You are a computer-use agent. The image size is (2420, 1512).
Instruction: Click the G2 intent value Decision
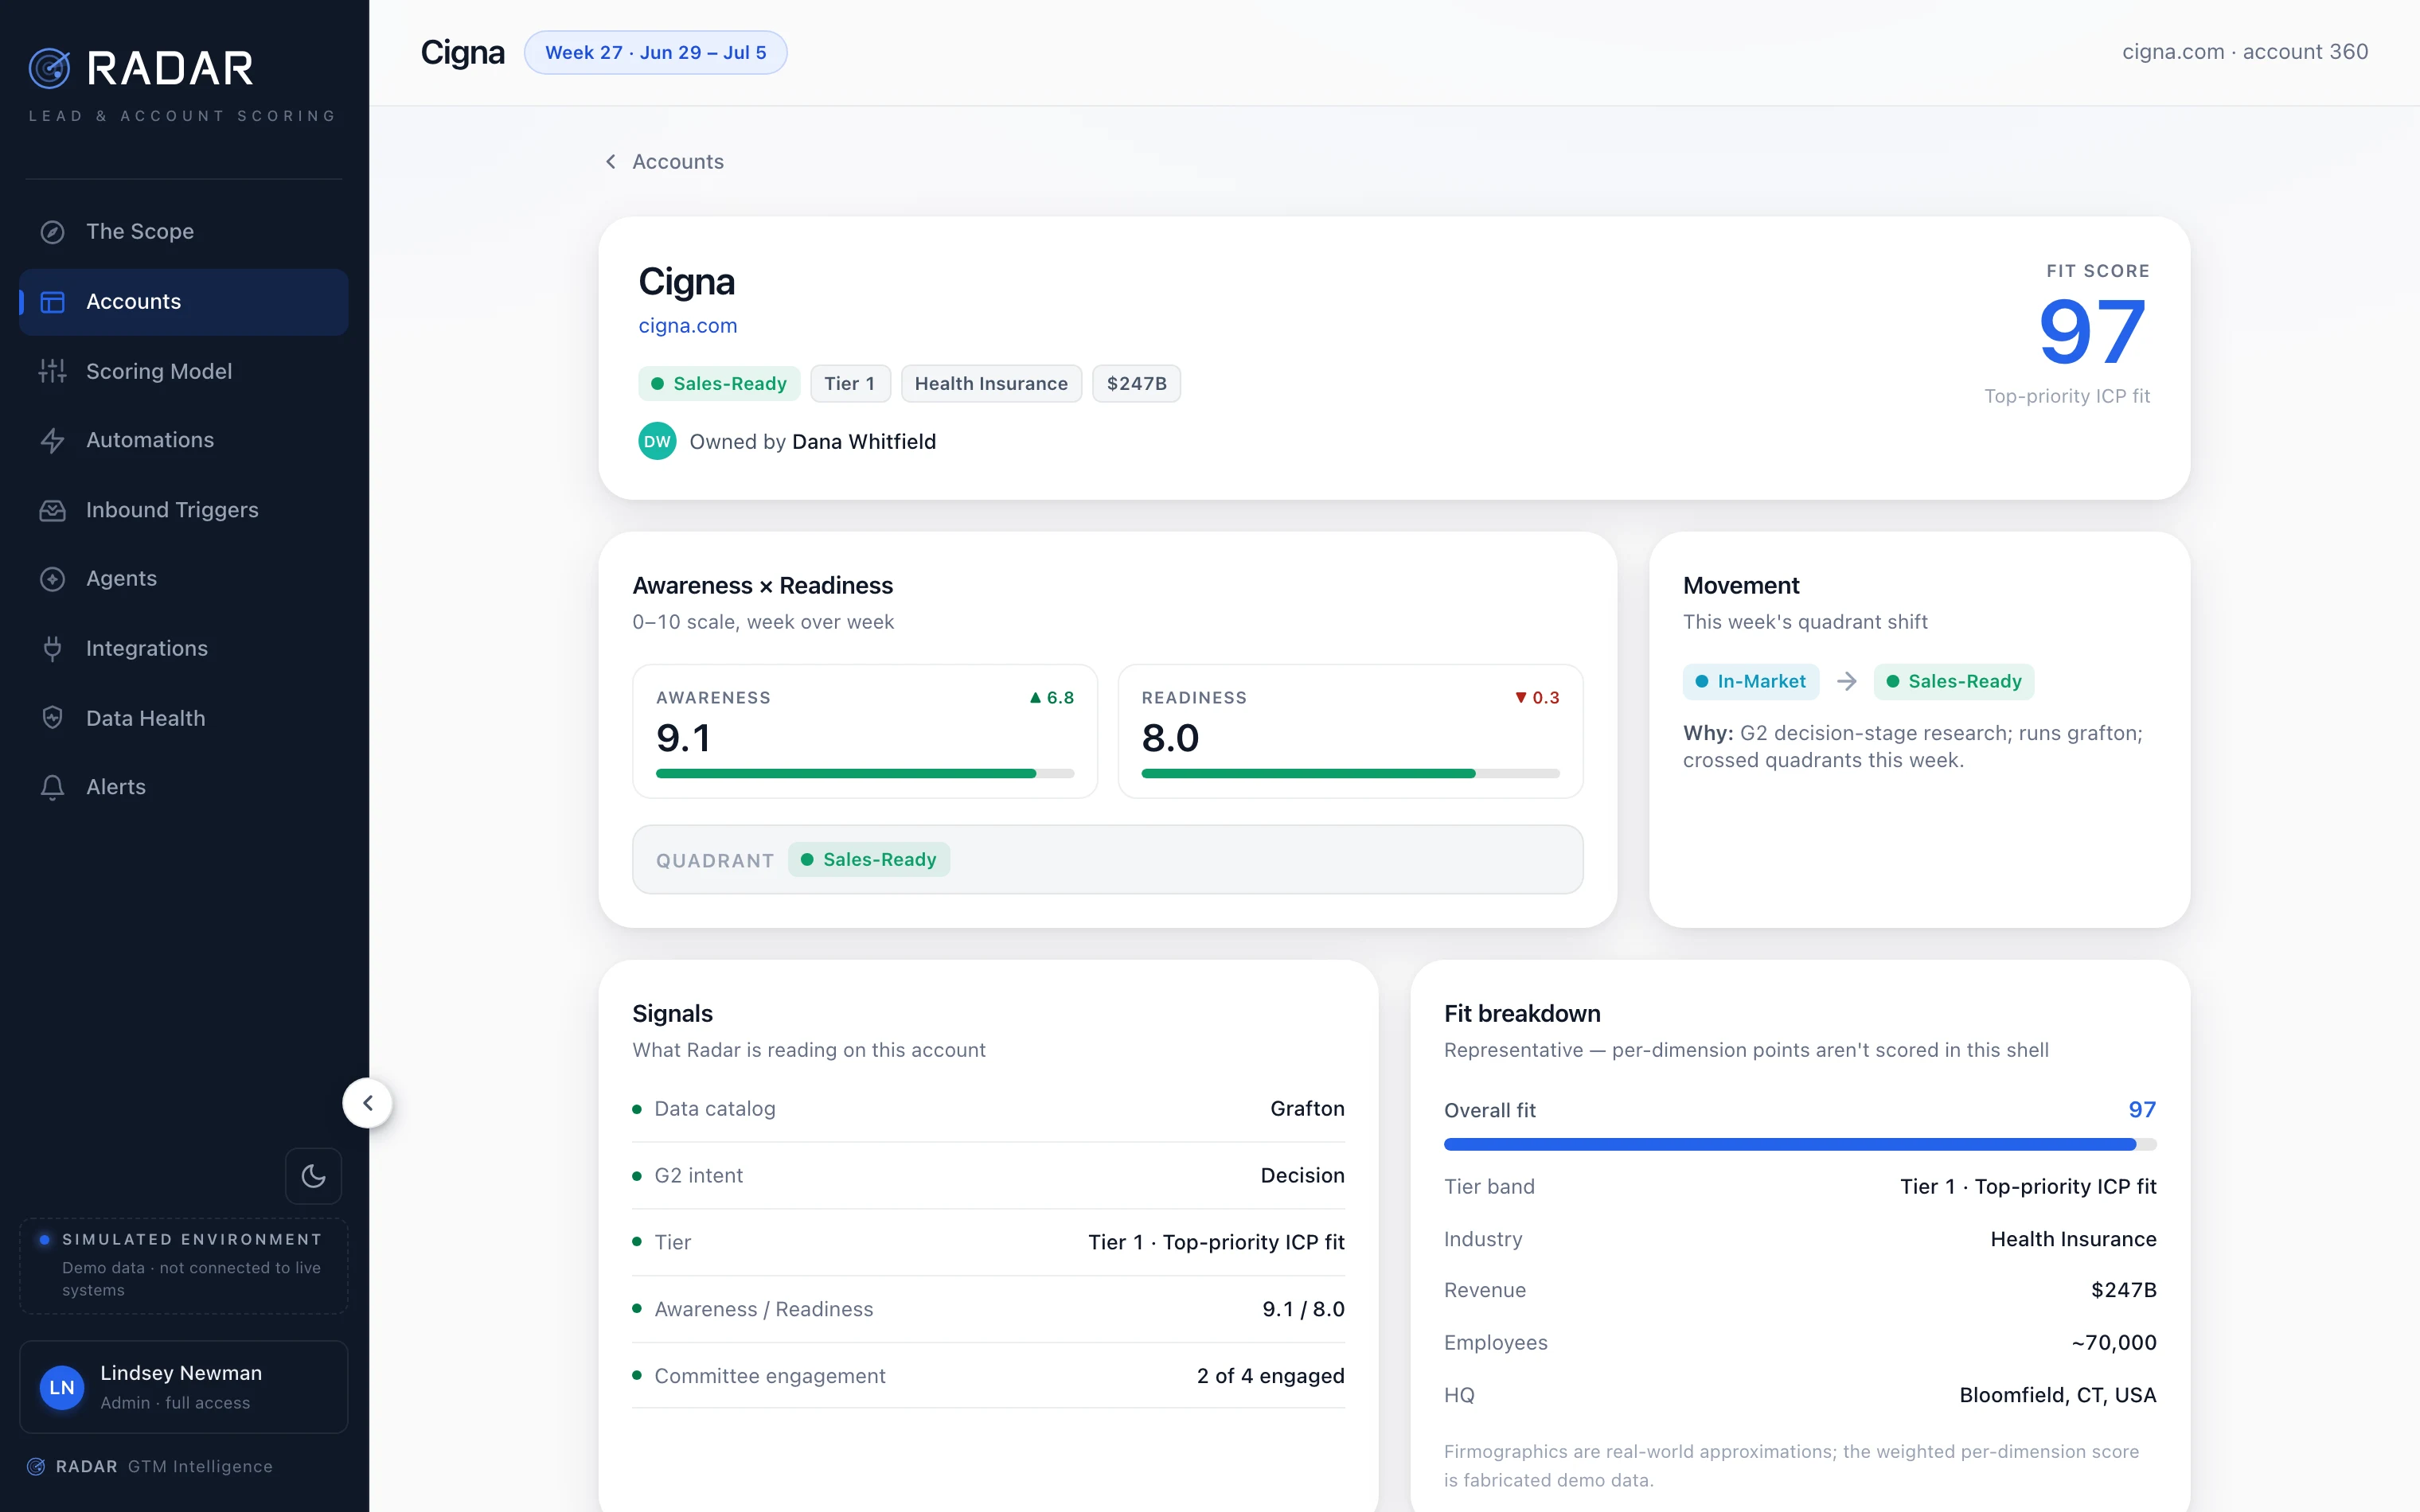point(1302,1176)
